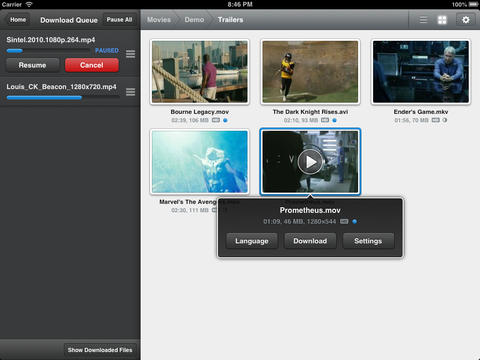The height and width of the screenshot is (360, 480).
Task: Play the Prometheus trailer
Action: (310, 162)
